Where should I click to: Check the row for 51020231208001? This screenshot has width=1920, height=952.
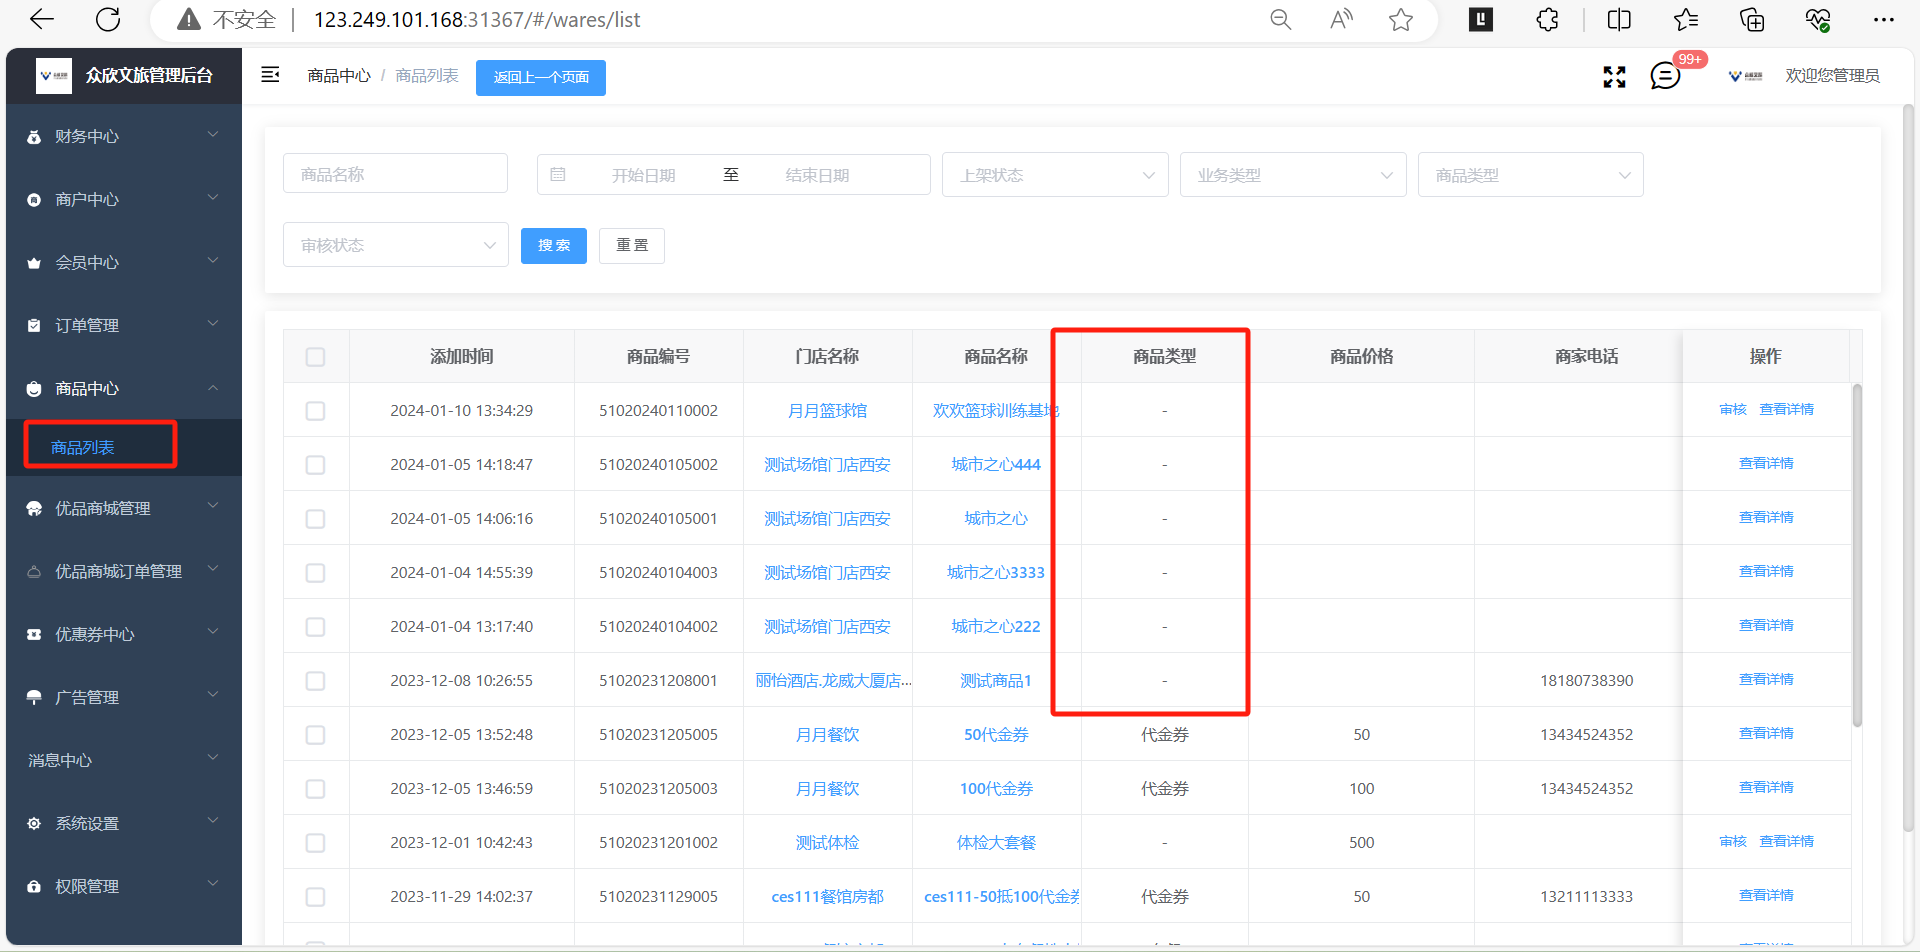click(315, 681)
